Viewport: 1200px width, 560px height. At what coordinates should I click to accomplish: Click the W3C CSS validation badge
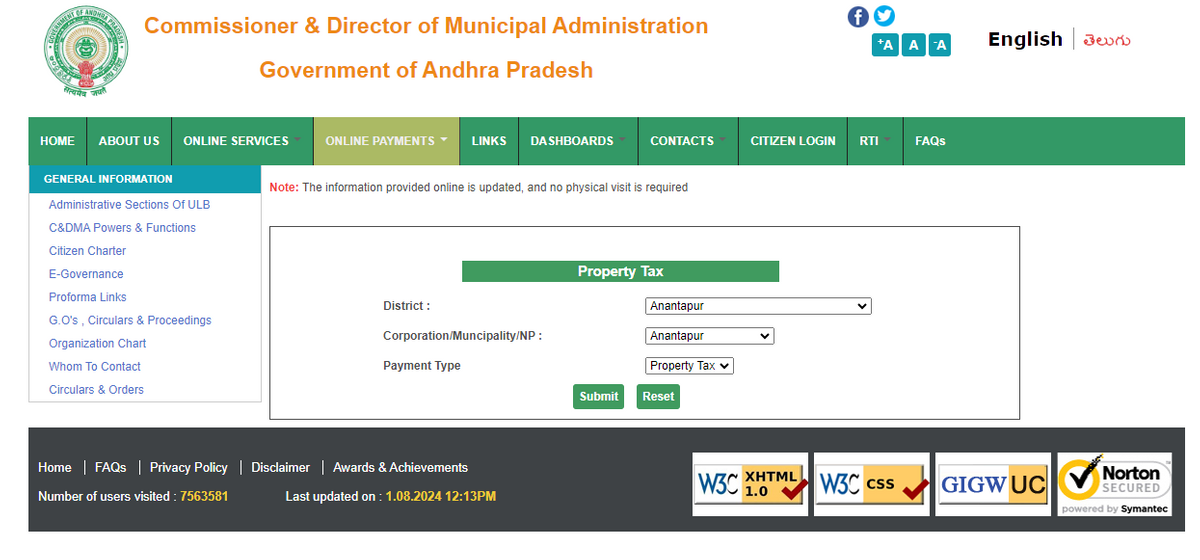[x=871, y=485]
